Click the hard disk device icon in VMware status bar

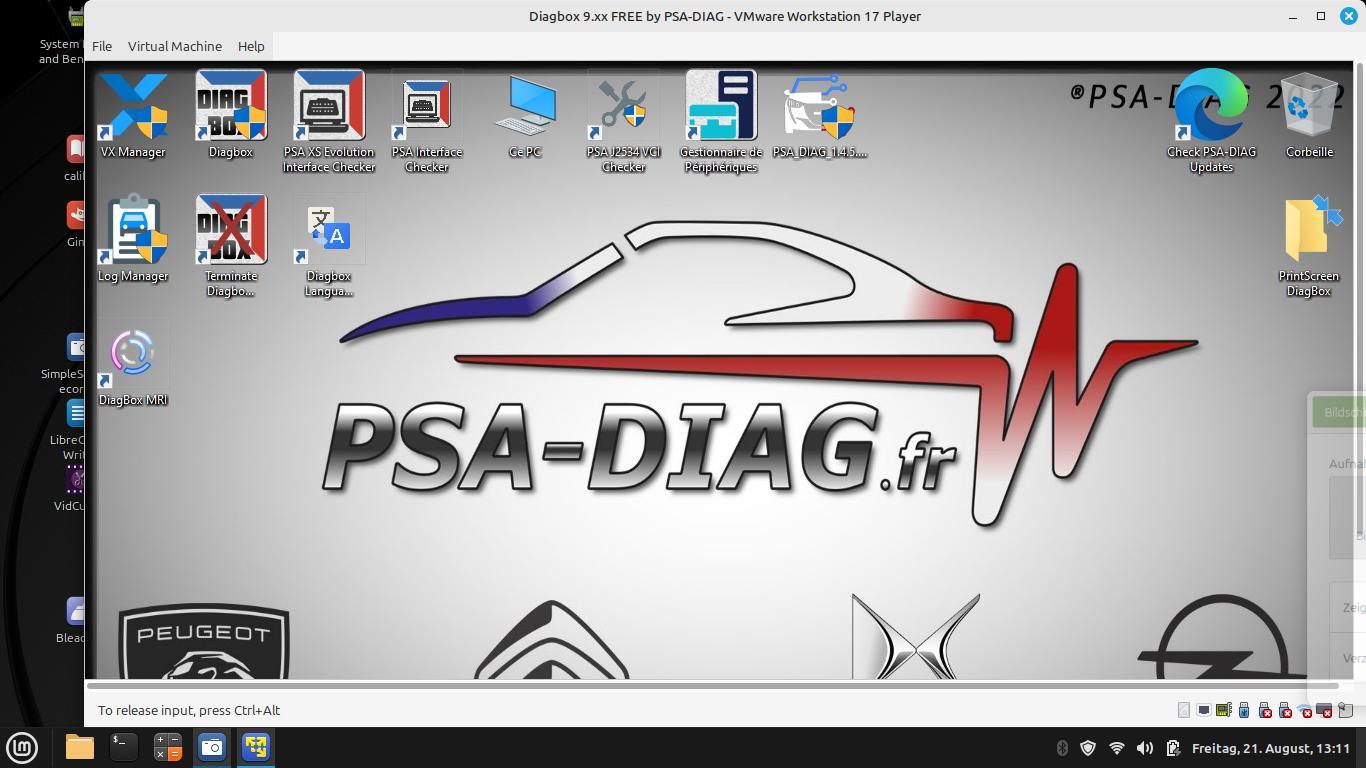click(x=1184, y=710)
